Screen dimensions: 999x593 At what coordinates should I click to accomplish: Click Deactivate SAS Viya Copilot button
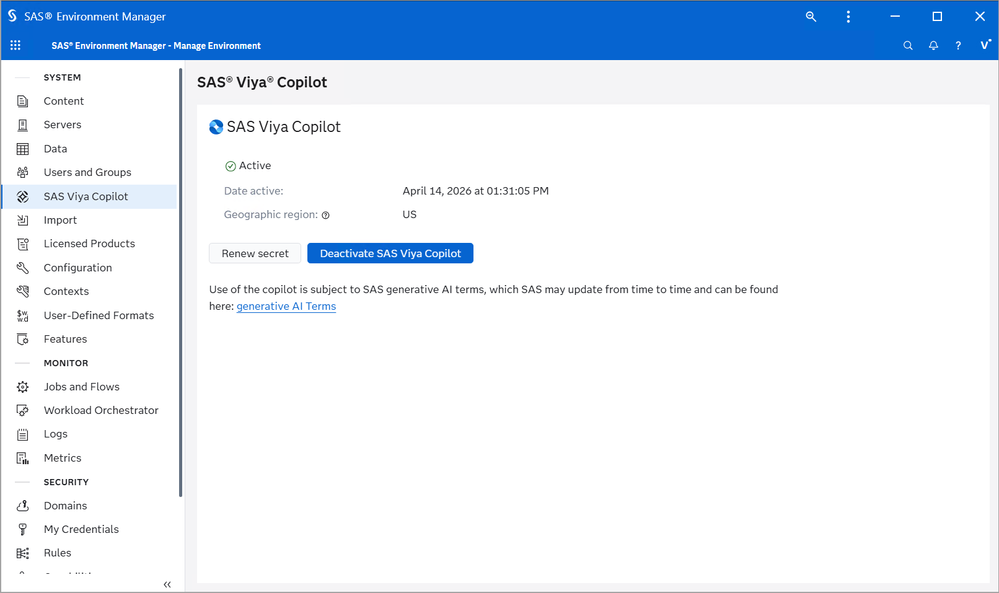pyautogui.click(x=390, y=254)
